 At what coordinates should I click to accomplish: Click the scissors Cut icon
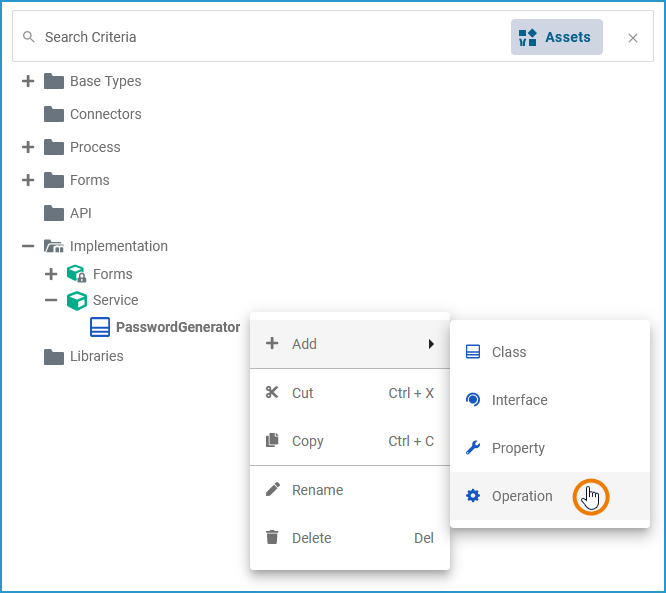(272, 393)
